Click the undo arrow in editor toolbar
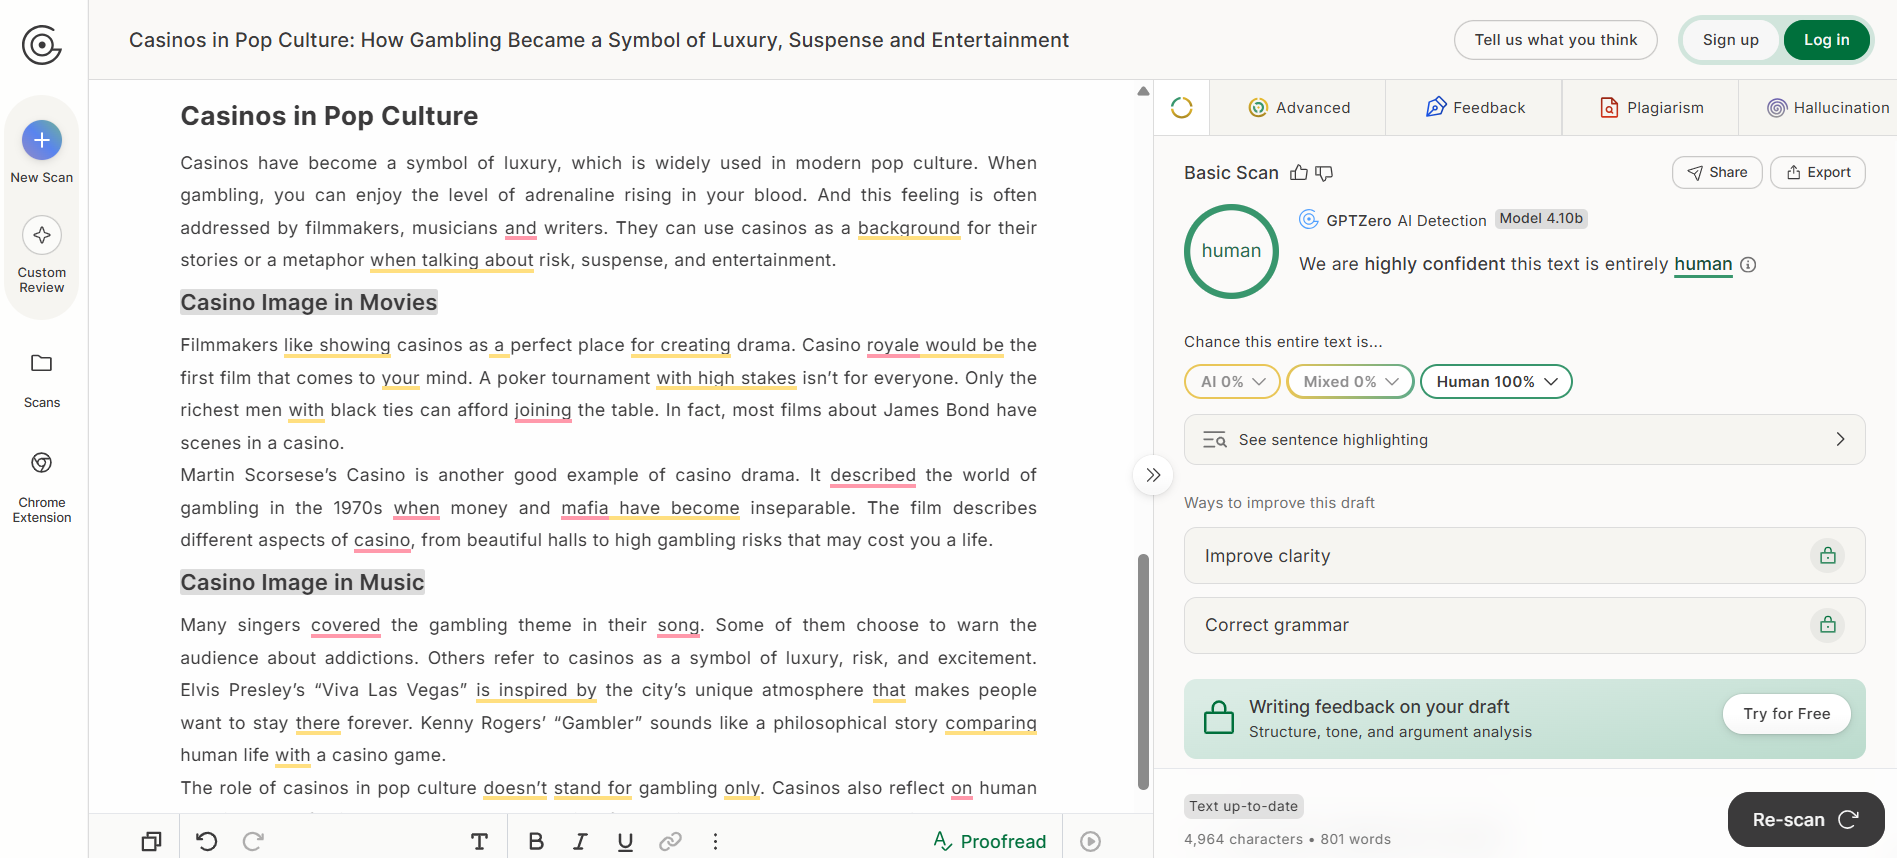Viewport: 1897px width, 858px height. coord(207,841)
